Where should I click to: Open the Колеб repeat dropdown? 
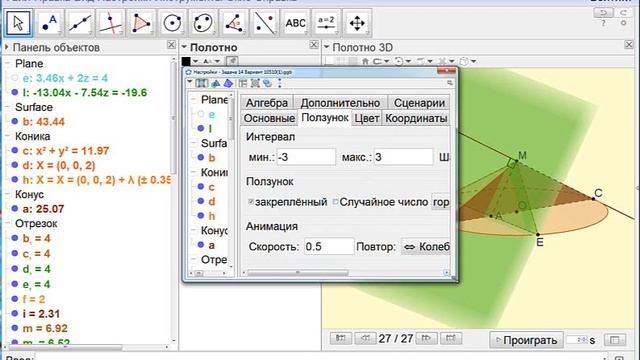tap(425, 247)
